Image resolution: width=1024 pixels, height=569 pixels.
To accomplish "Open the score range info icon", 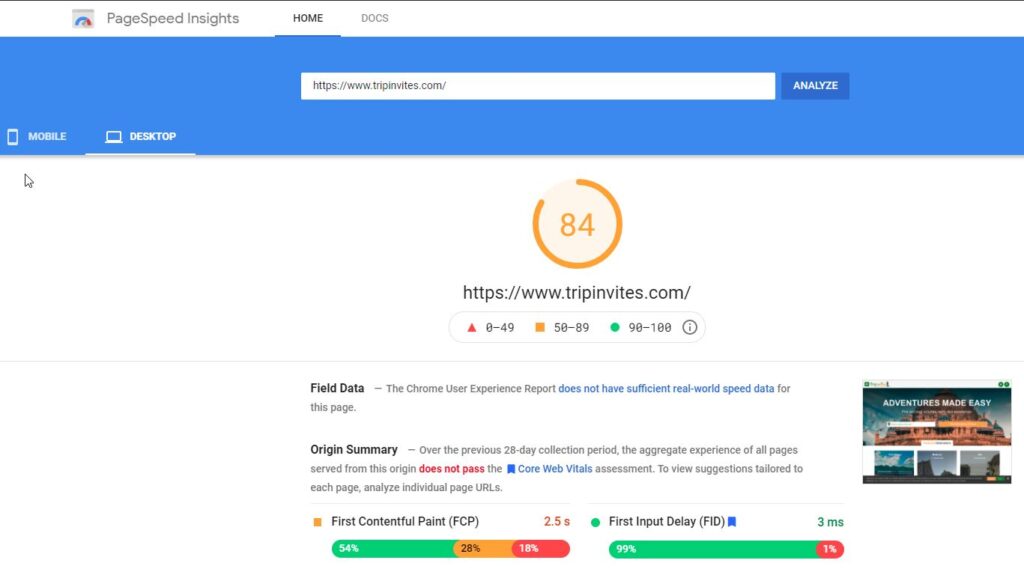I will (690, 327).
